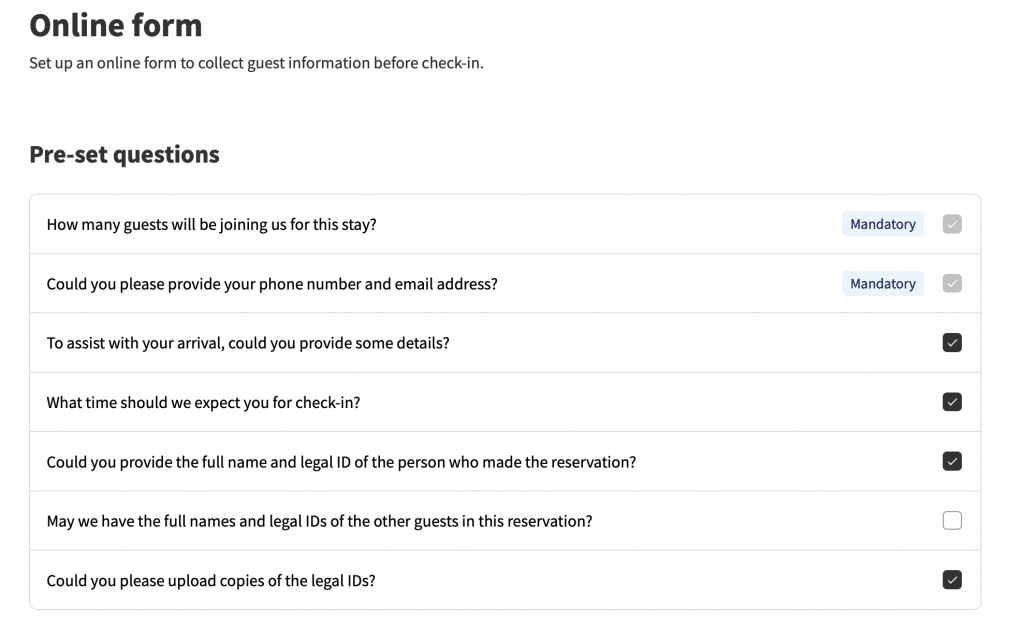Click the Pre-set questions section heading
Image resolution: width=1024 pixels, height=639 pixels.
[124, 155]
